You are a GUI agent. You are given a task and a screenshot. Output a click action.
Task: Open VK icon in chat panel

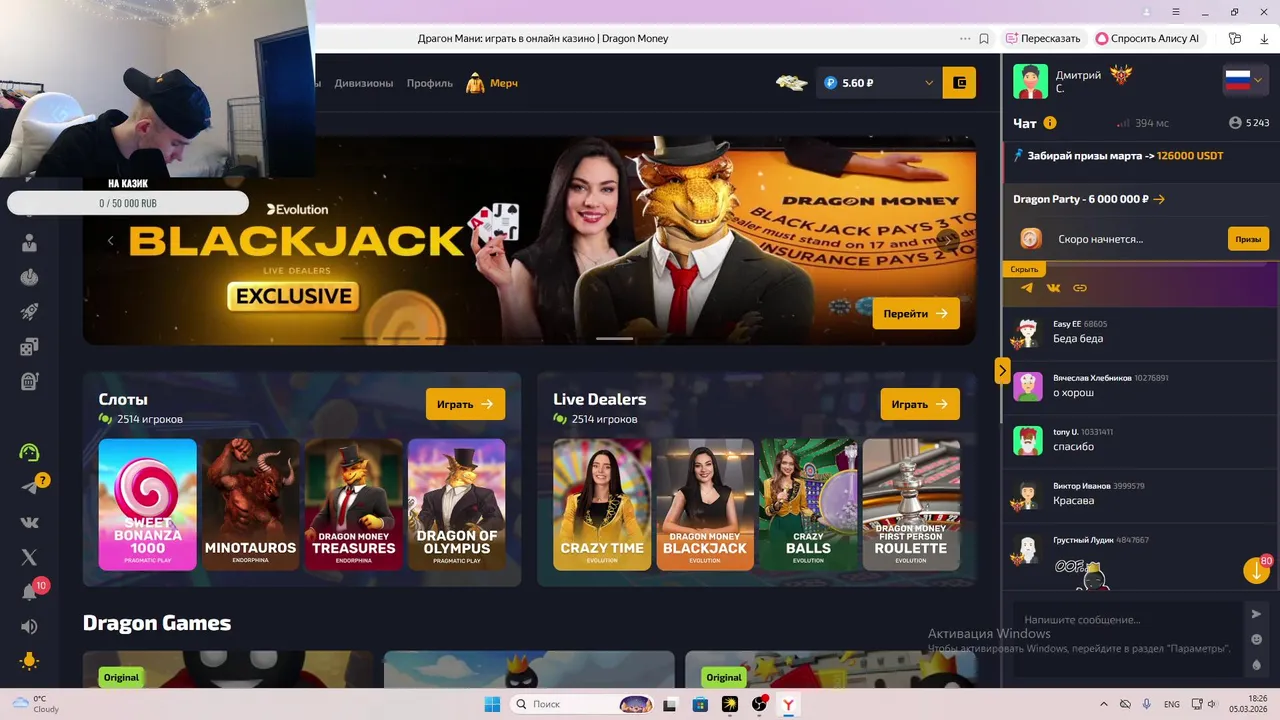point(1053,288)
